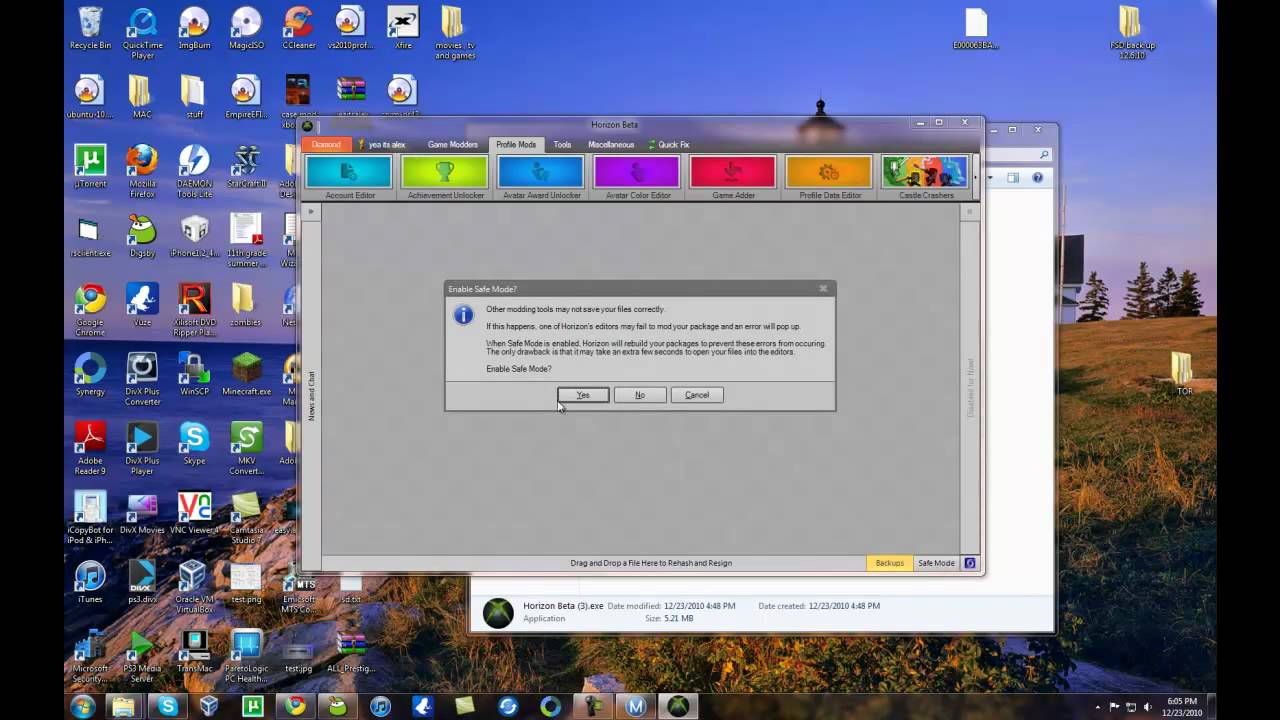Open Backups in Horizon status bar
Screen dimensions: 1280x720
point(889,563)
